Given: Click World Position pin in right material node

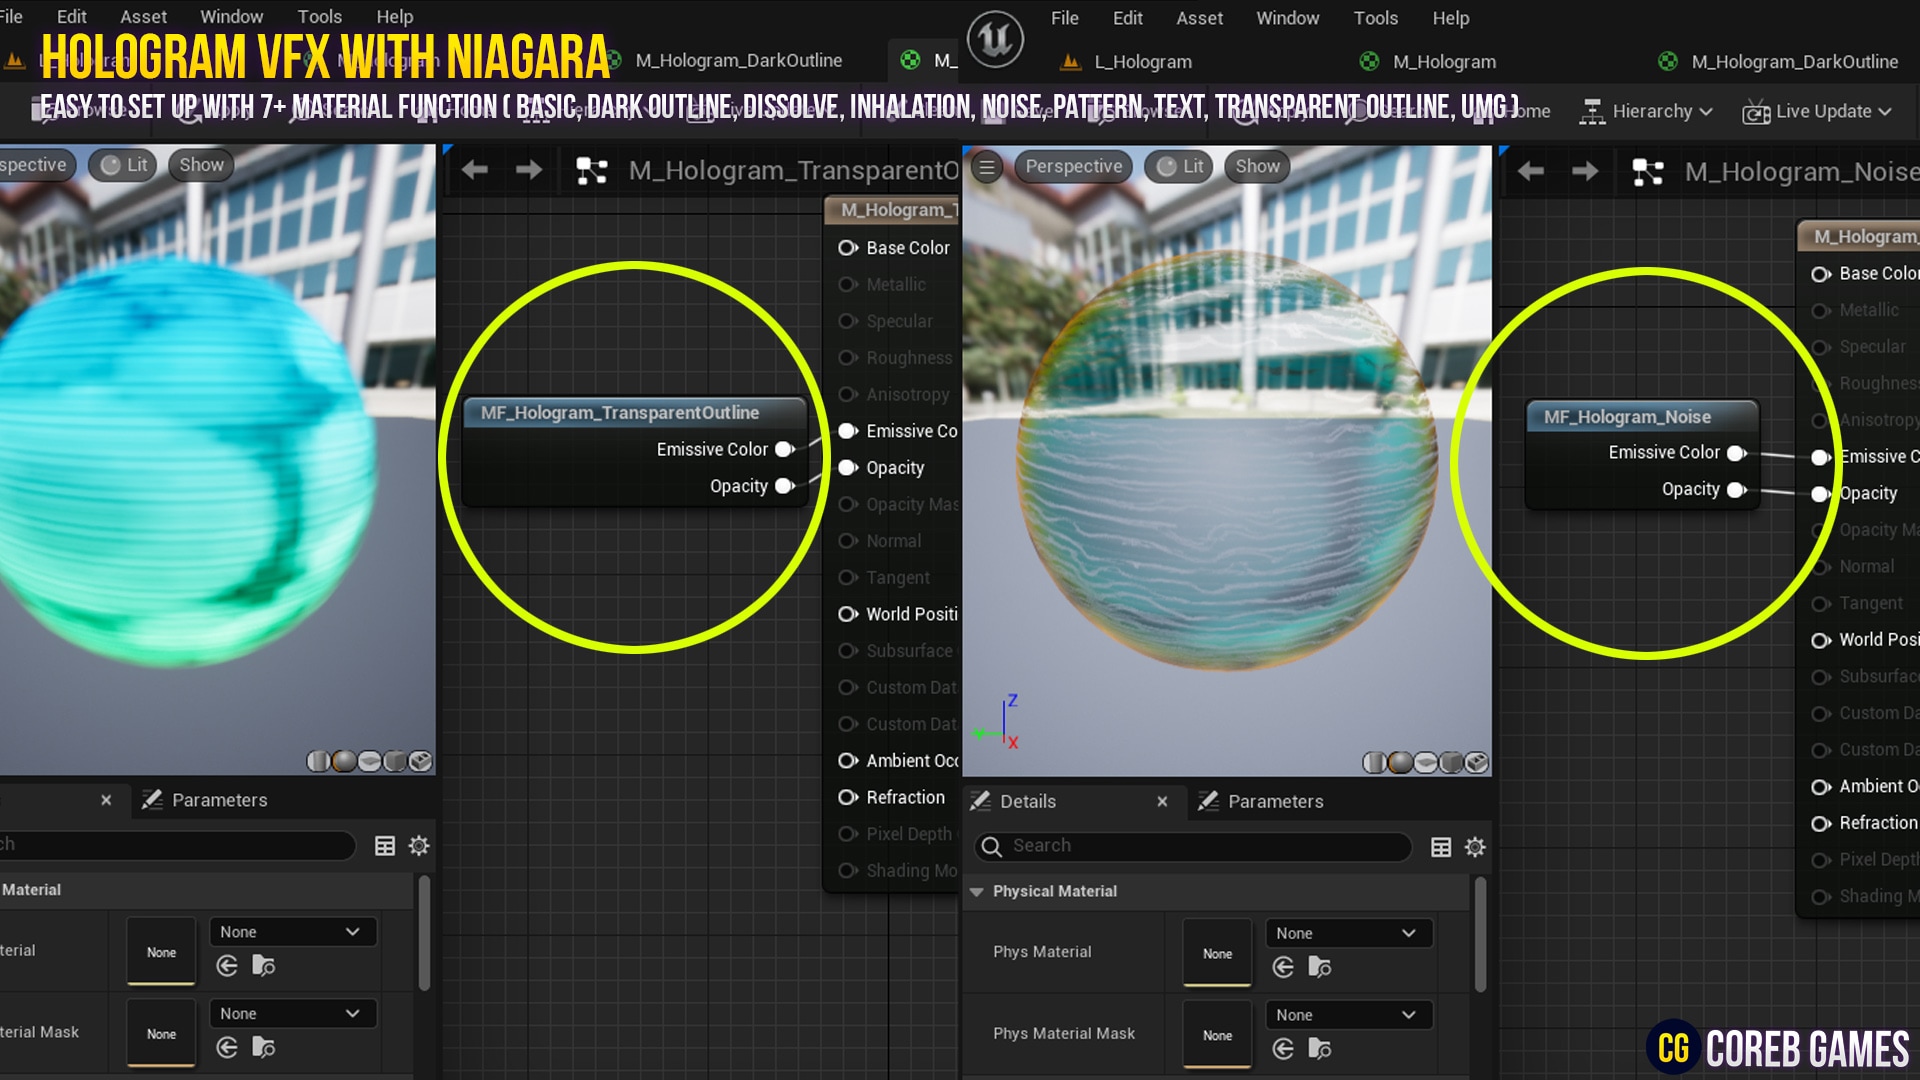Looking at the screenshot, I should point(1821,640).
